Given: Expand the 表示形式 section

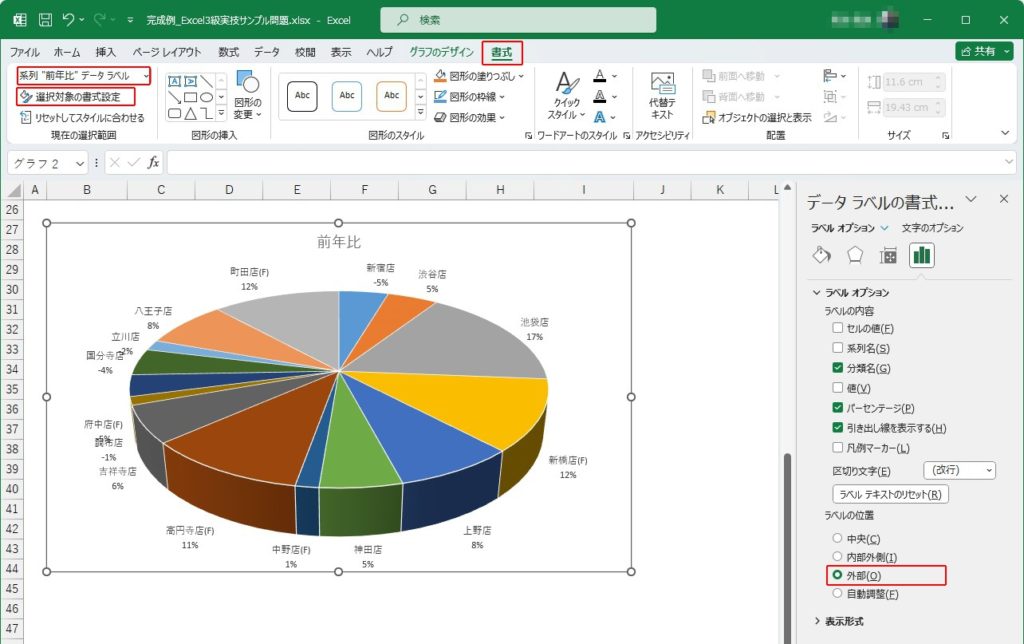Looking at the screenshot, I should pos(840,621).
